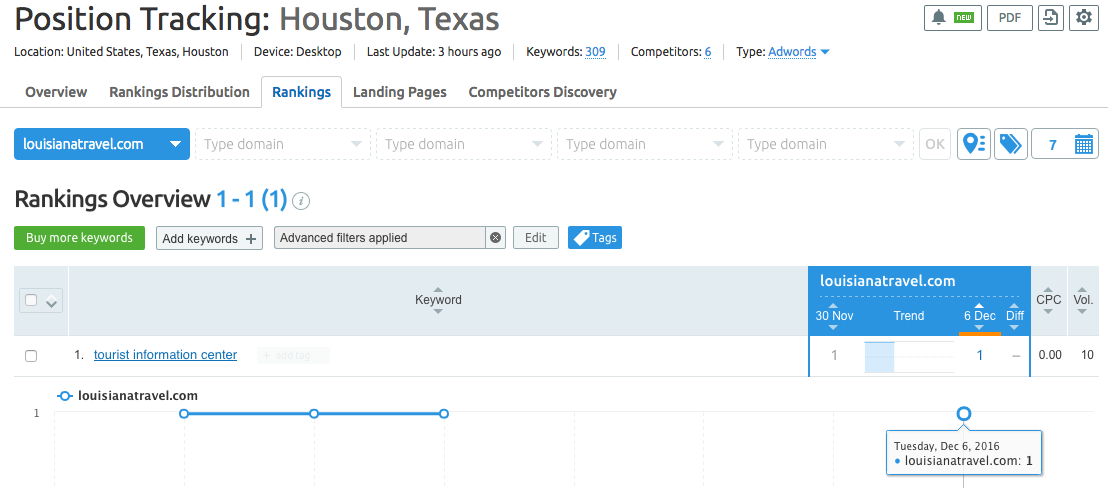Click the Advanced filters applied field
1108x488 pixels.
(x=380, y=238)
